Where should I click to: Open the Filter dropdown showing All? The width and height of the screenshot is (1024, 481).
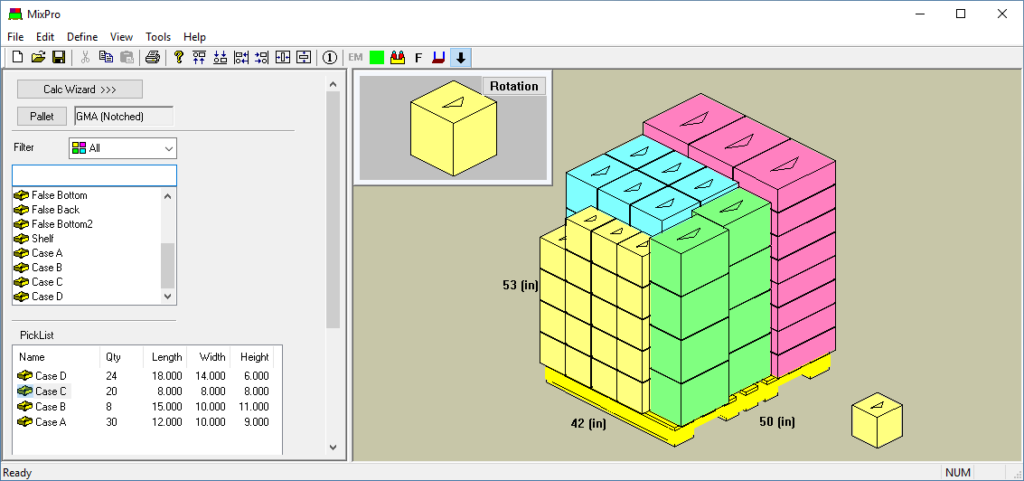point(122,148)
